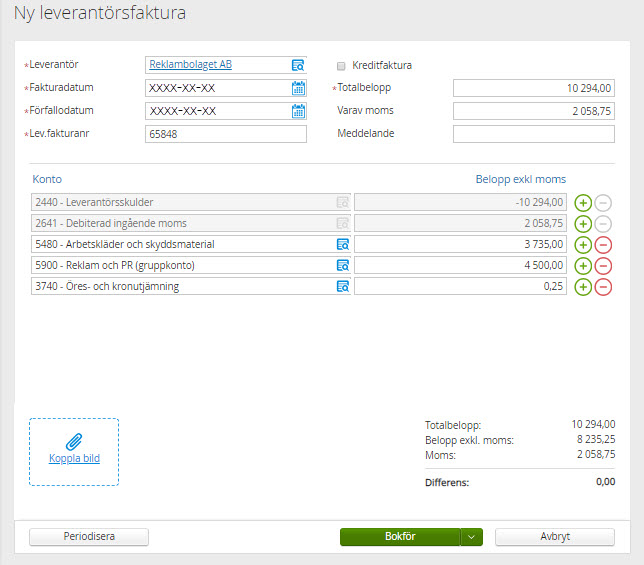This screenshot has height=565, width=644.
Task: Open supplier lookup icon beside Reklambolaget AB
Action: coord(297,65)
